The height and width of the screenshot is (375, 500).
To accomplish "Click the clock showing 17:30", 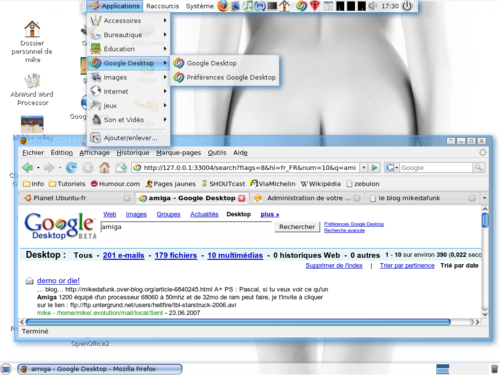I will coord(390,6).
